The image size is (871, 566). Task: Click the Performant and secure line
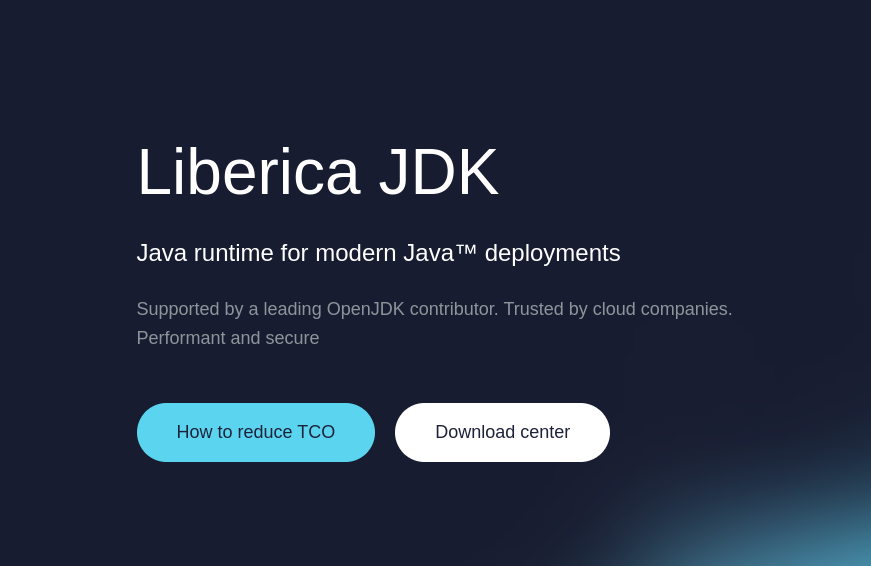pos(228,338)
